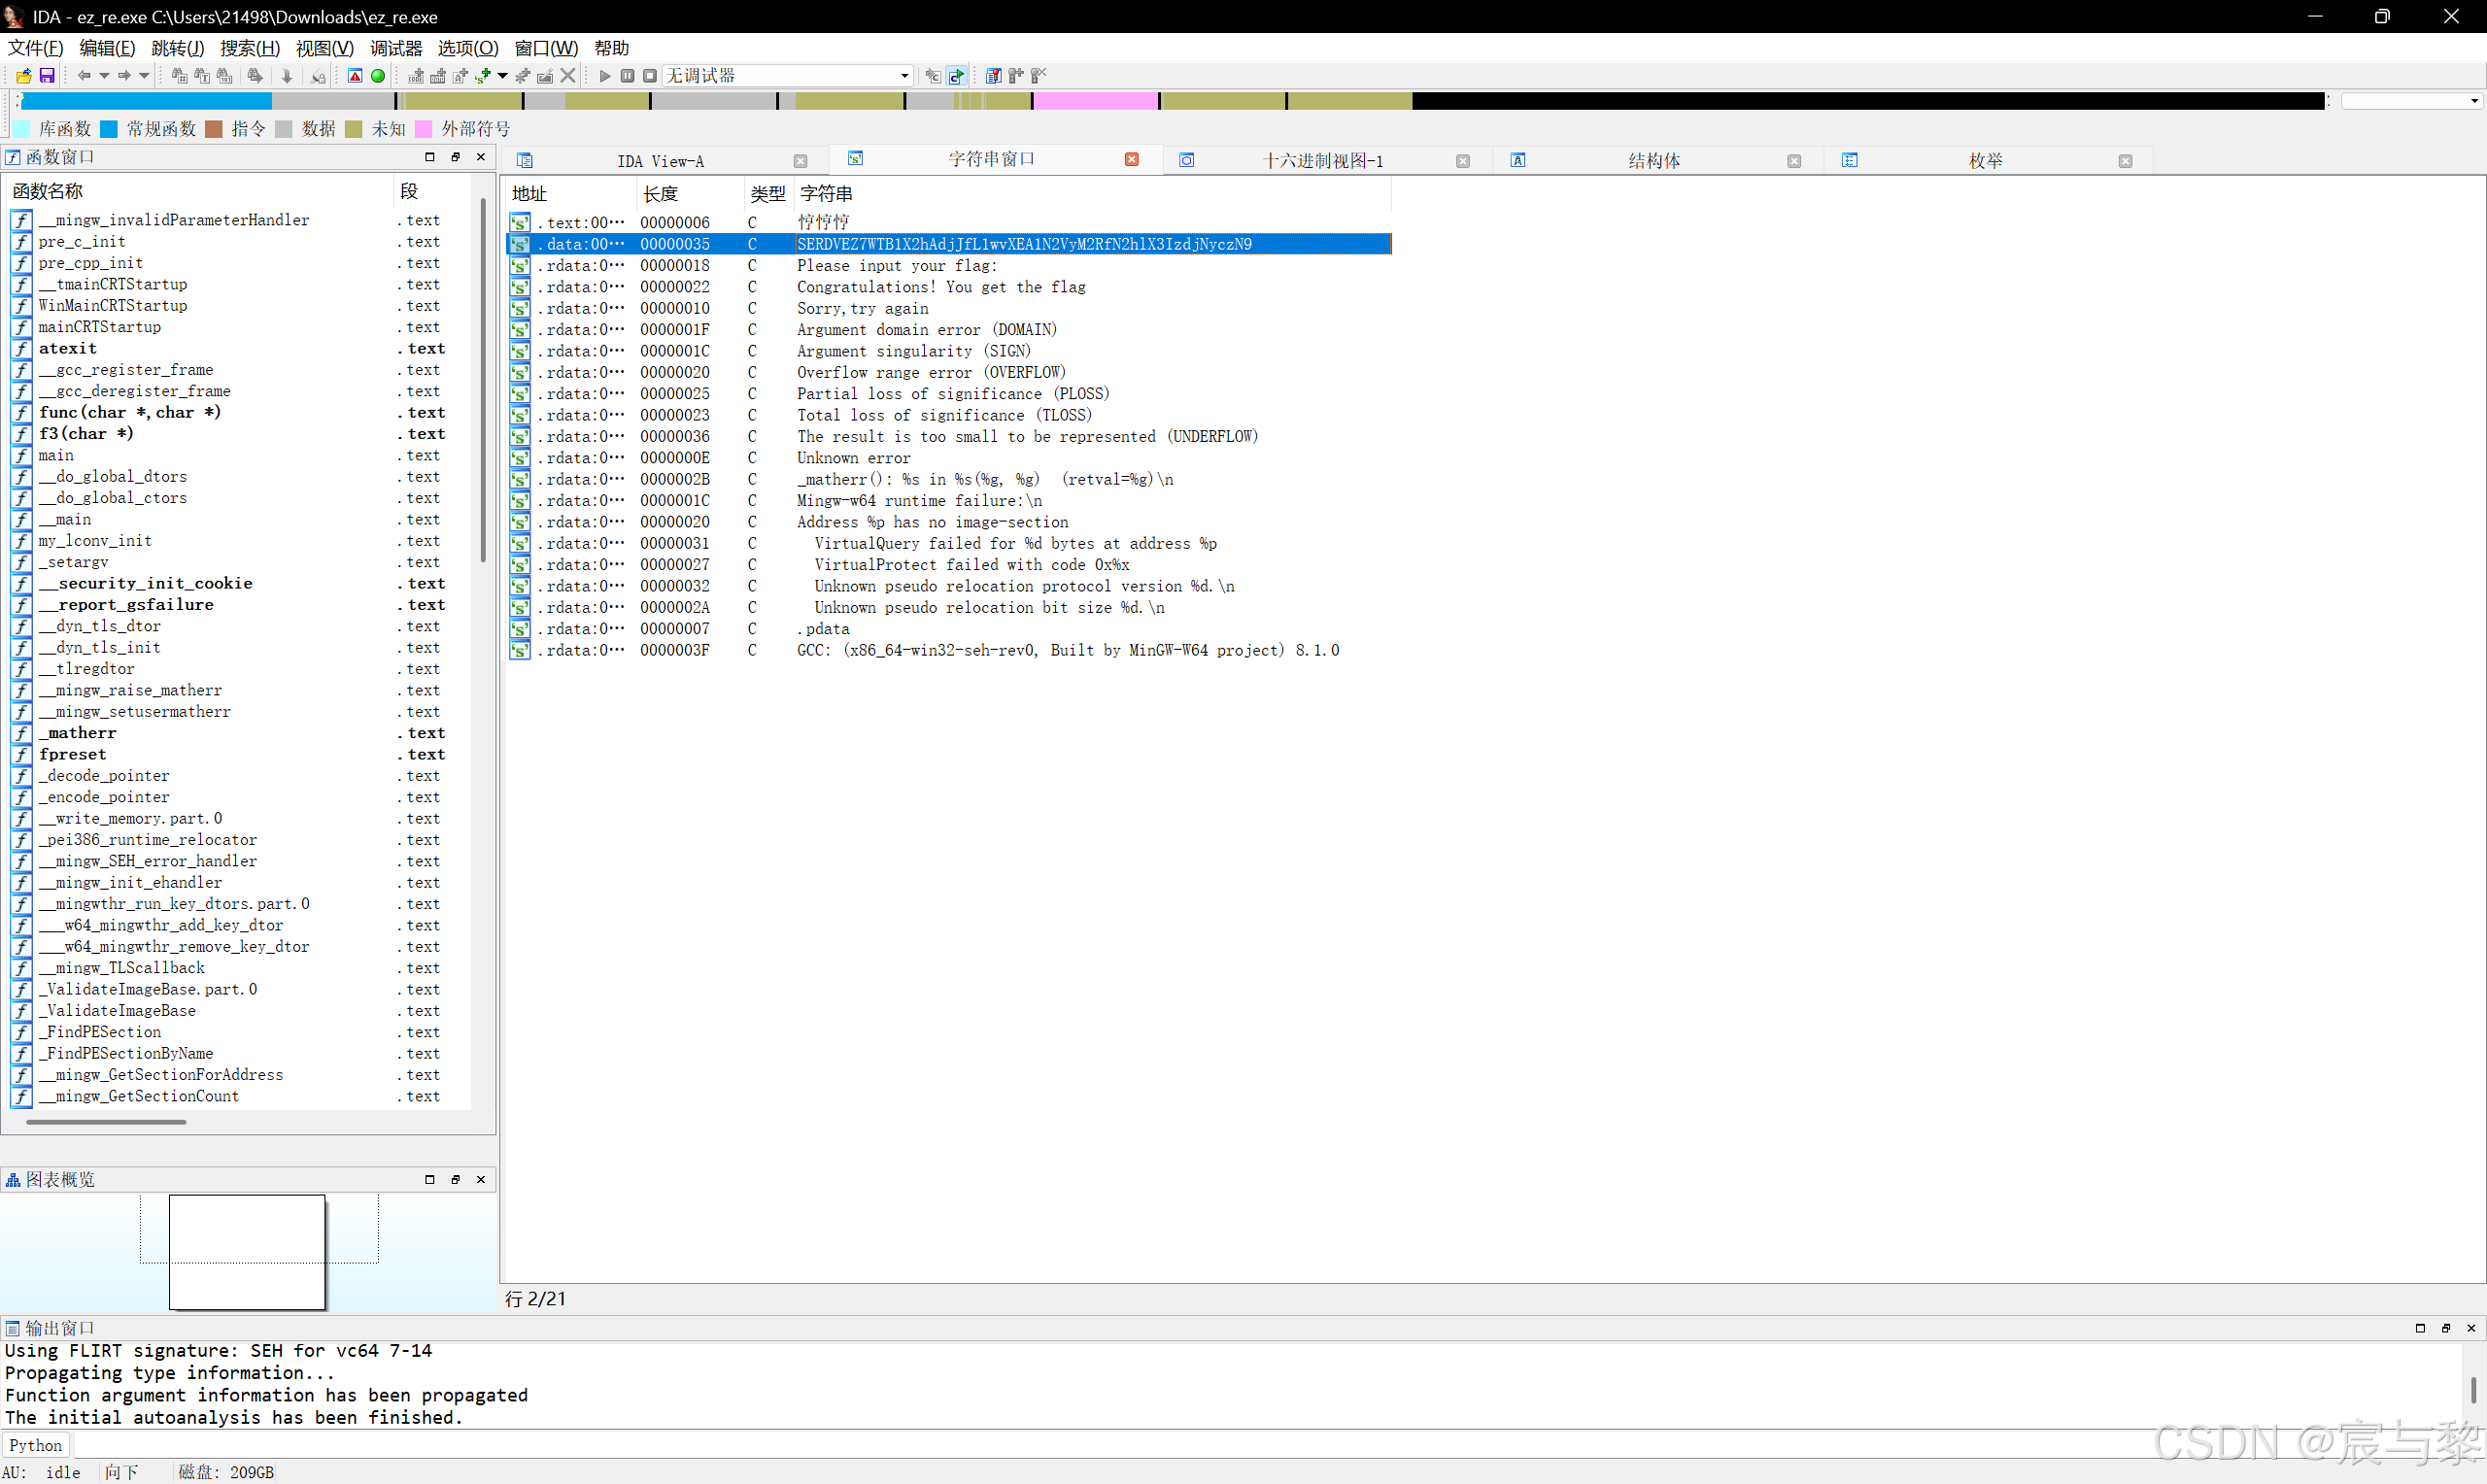Select the 'Congratulations! You get the flag' string

point(940,287)
